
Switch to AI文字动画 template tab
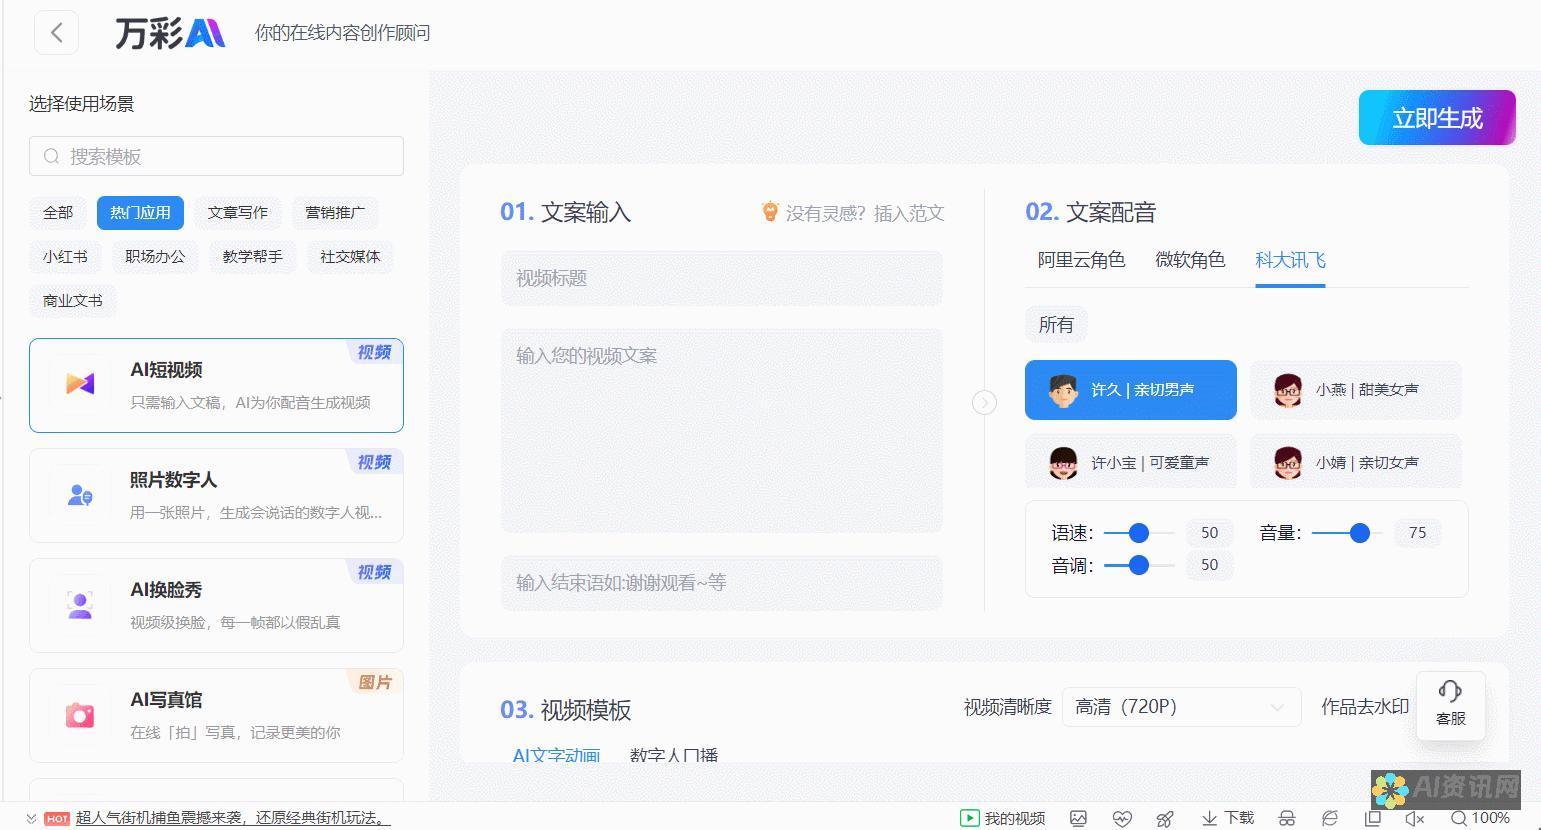[x=556, y=755]
